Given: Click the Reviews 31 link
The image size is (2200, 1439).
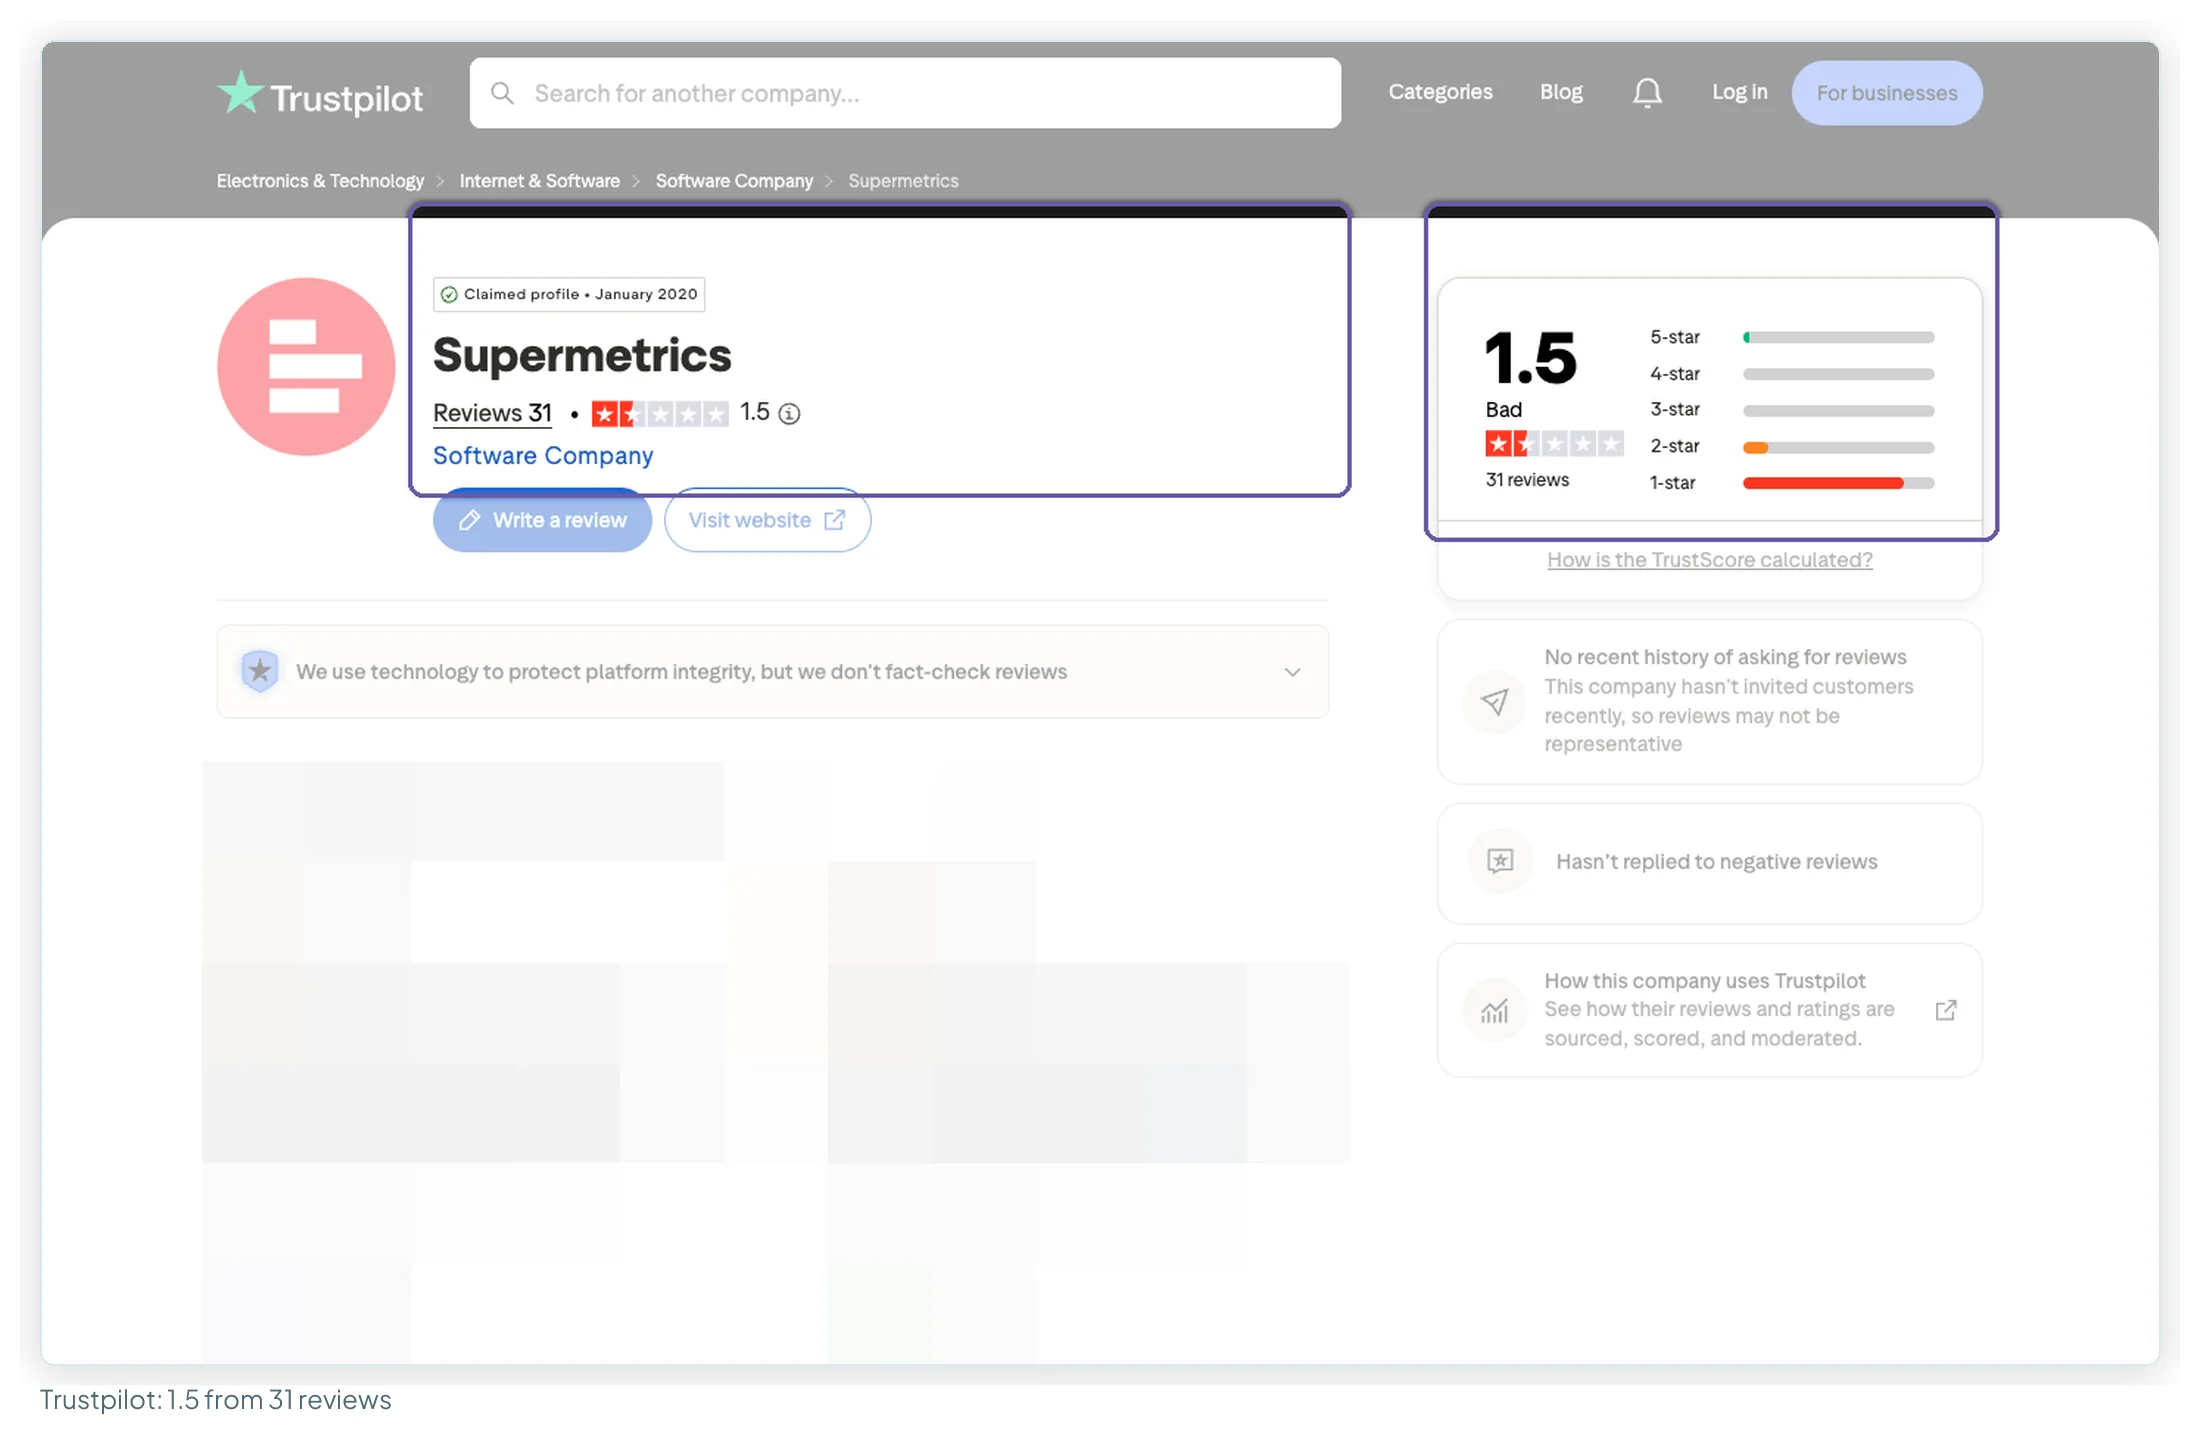Looking at the screenshot, I should point(492,413).
